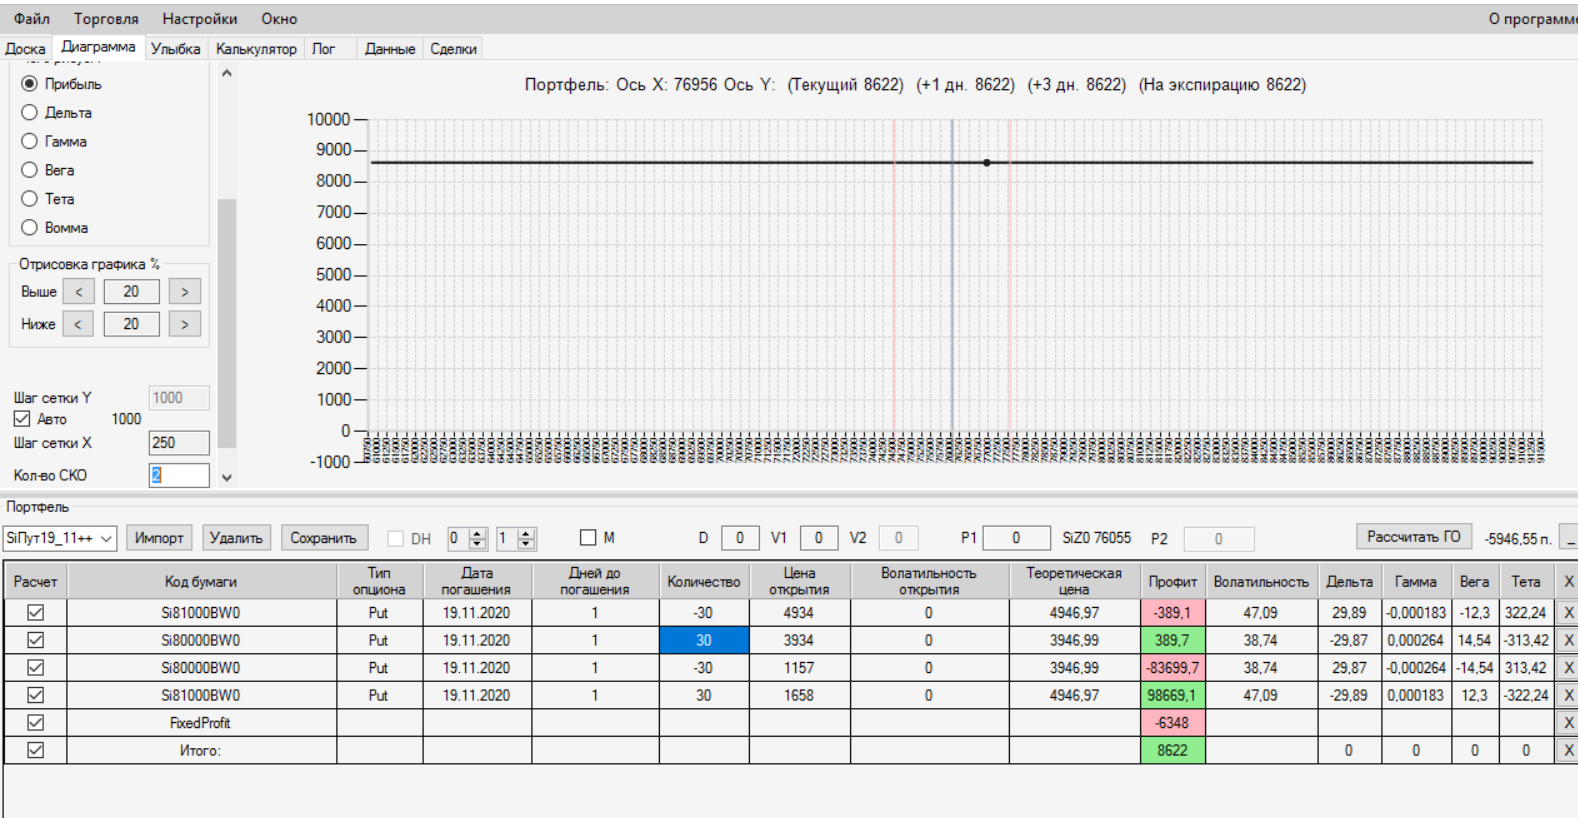This screenshot has height=818, width=1578.
Task: Increase the Выше percentage with right arrow
Action: point(185,291)
